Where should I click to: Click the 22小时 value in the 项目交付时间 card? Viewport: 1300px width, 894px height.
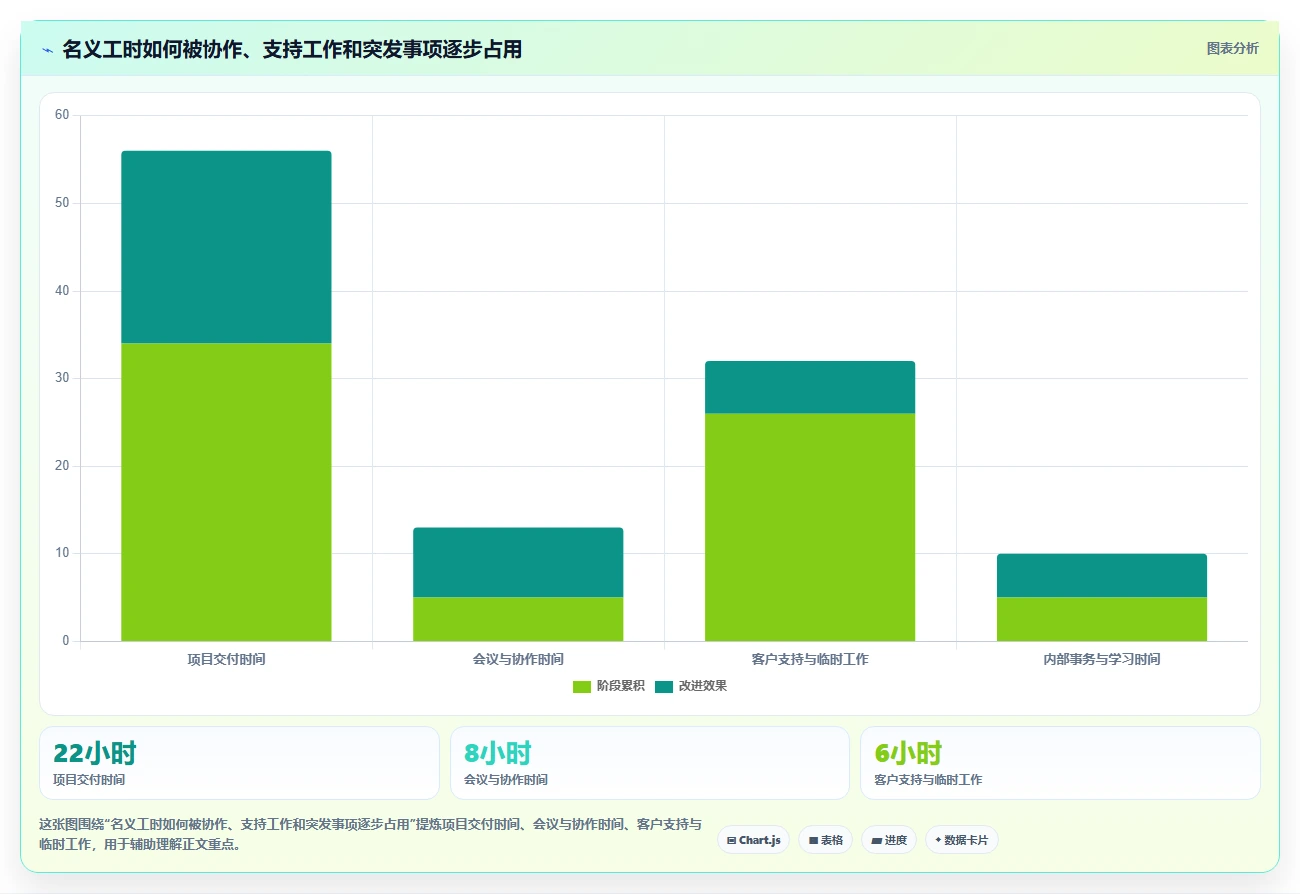(x=95, y=753)
